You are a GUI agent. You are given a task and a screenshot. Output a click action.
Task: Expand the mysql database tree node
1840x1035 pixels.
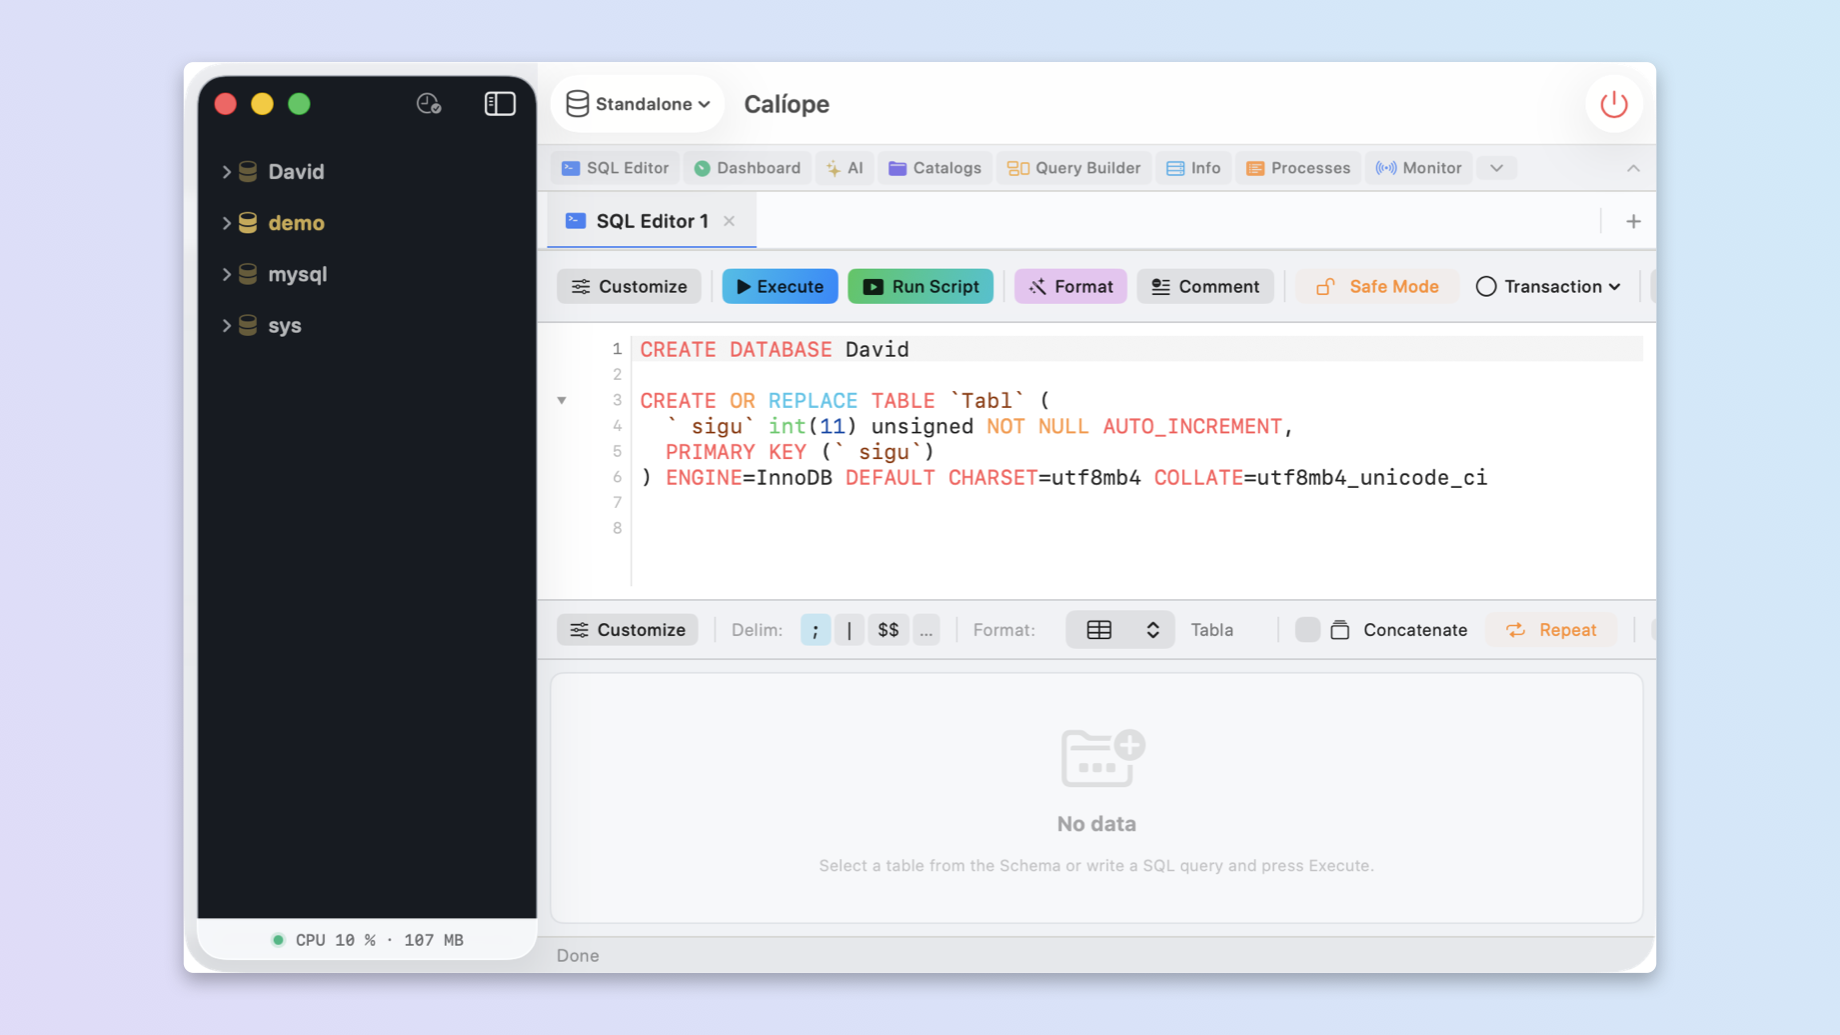pyautogui.click(x=226, y=274)
